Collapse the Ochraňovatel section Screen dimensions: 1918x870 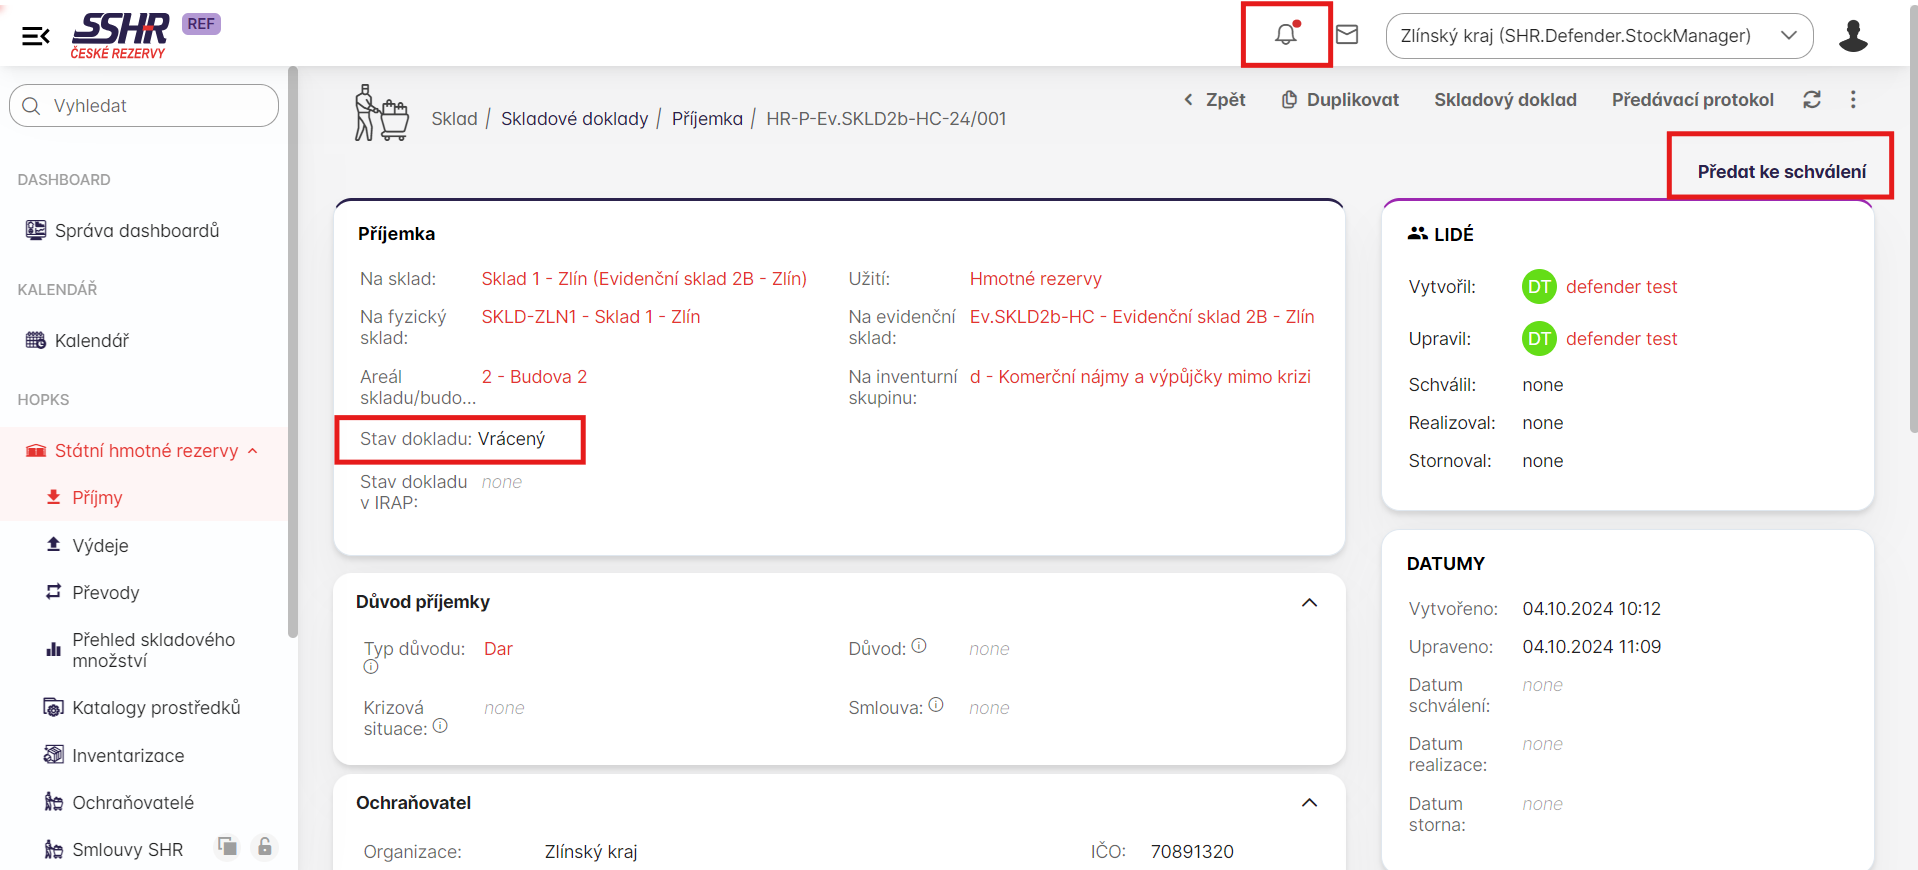(1309, 803)
